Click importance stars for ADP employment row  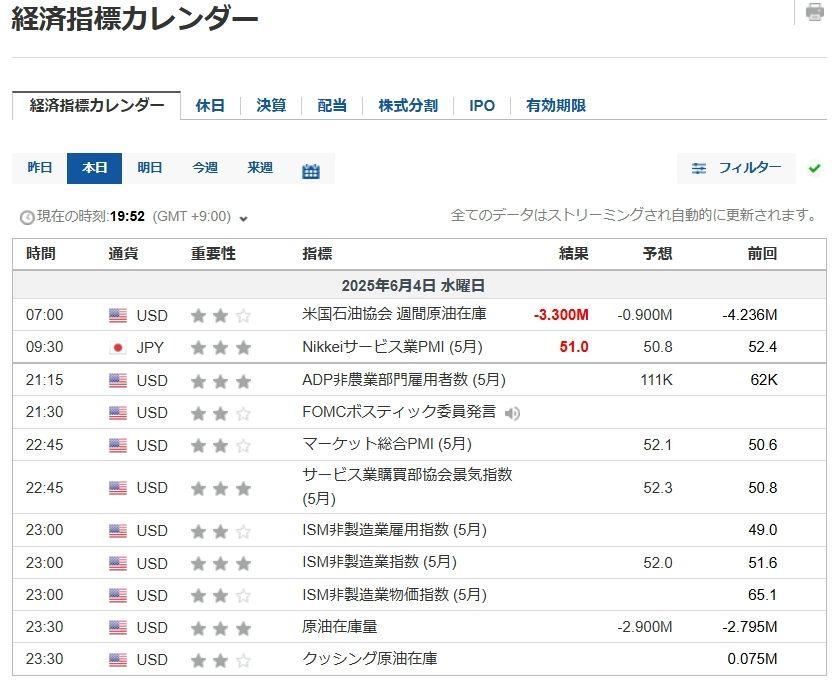tap(220, 380)
